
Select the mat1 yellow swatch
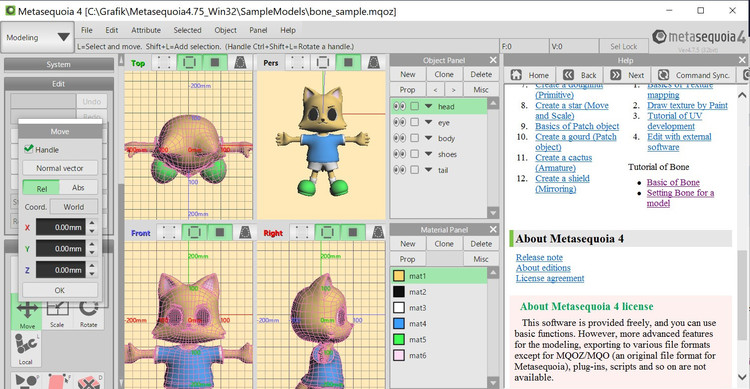399,276
